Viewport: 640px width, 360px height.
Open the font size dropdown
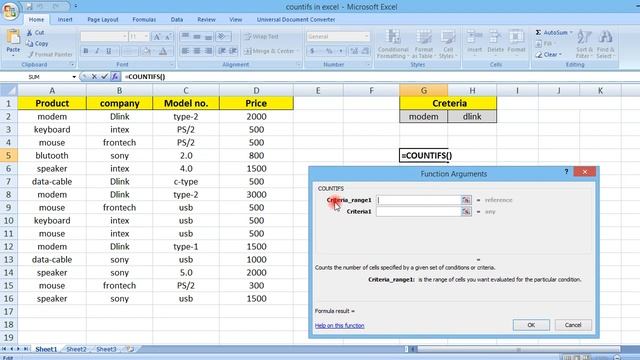146,36
